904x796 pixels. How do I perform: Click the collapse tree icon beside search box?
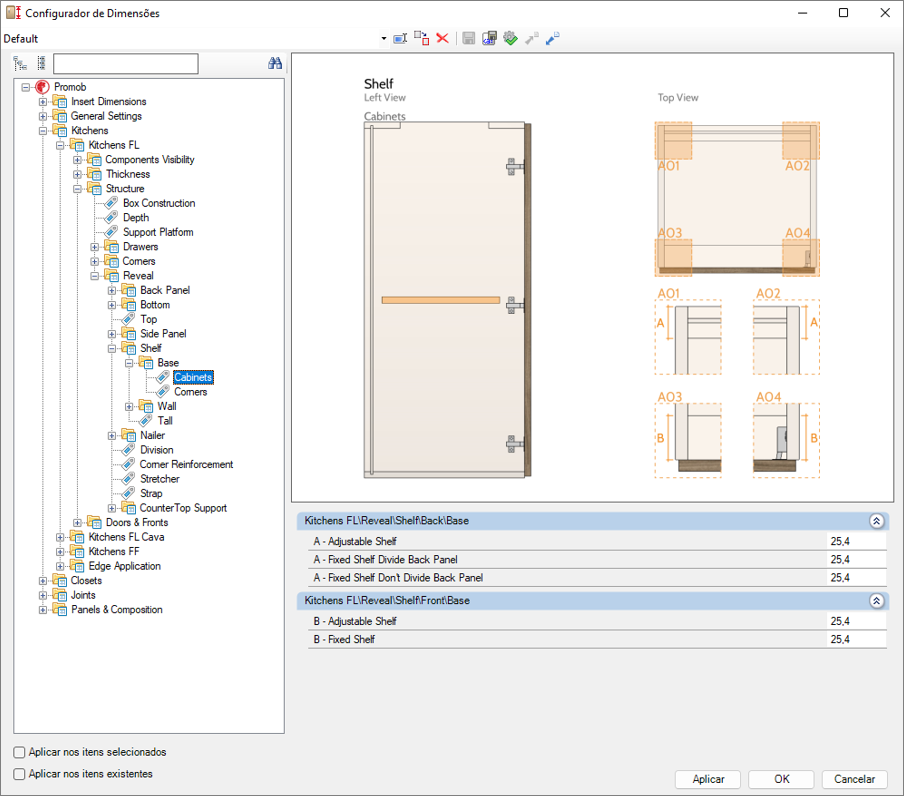click(x=41, y=63)
